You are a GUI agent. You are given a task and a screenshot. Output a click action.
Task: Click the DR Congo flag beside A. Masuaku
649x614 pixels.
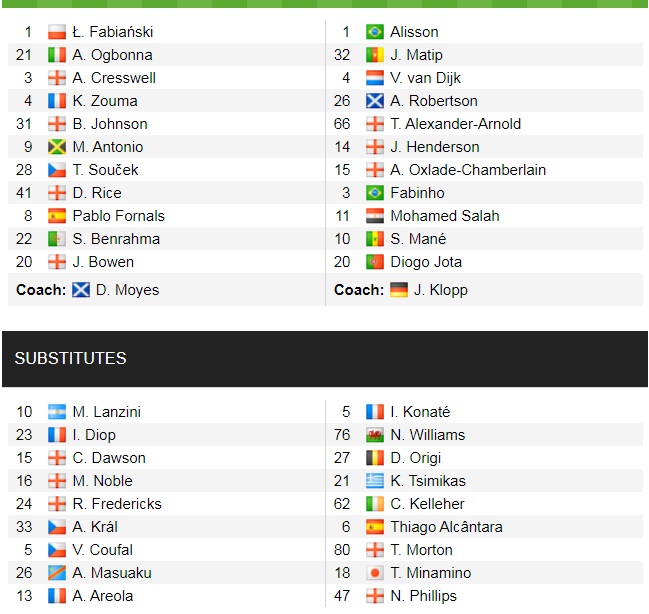tap(57, 573)
